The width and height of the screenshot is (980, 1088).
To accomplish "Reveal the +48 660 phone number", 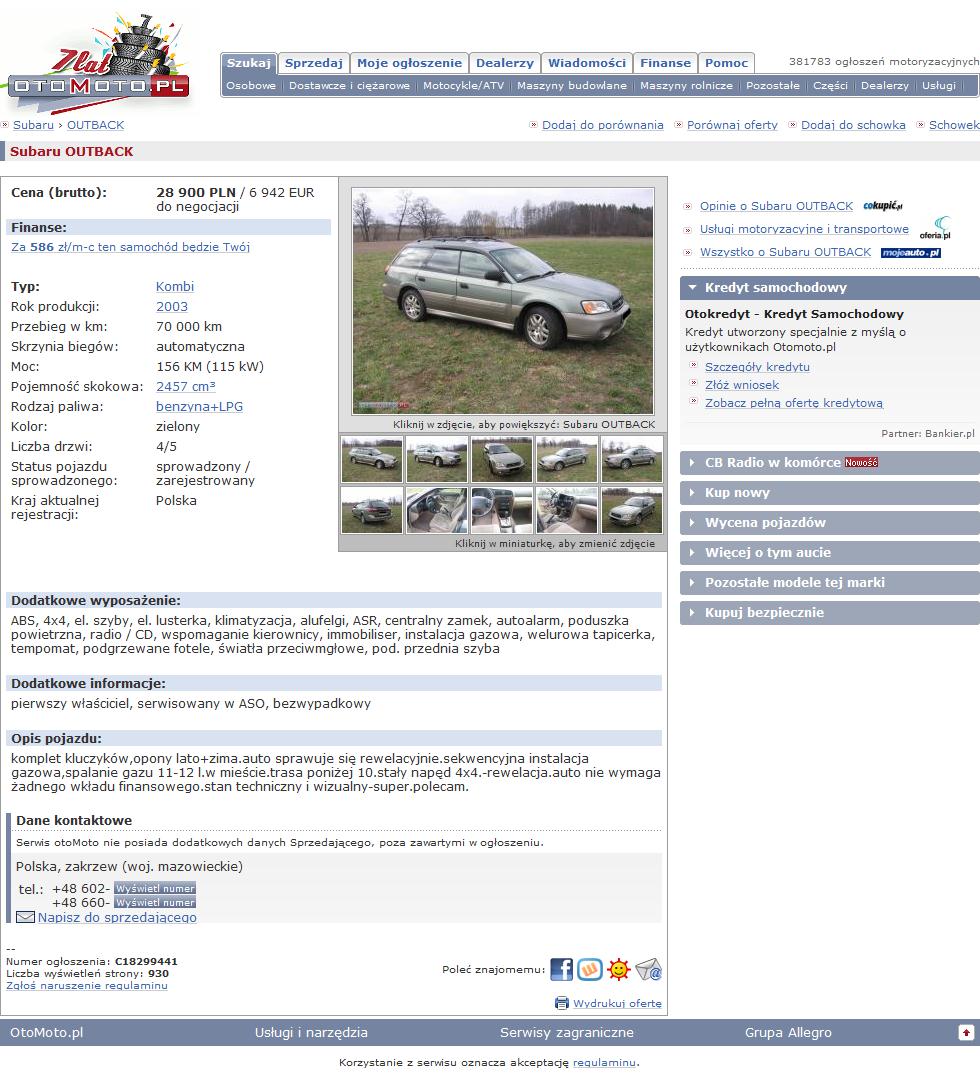I will click(x=155, y=902).
